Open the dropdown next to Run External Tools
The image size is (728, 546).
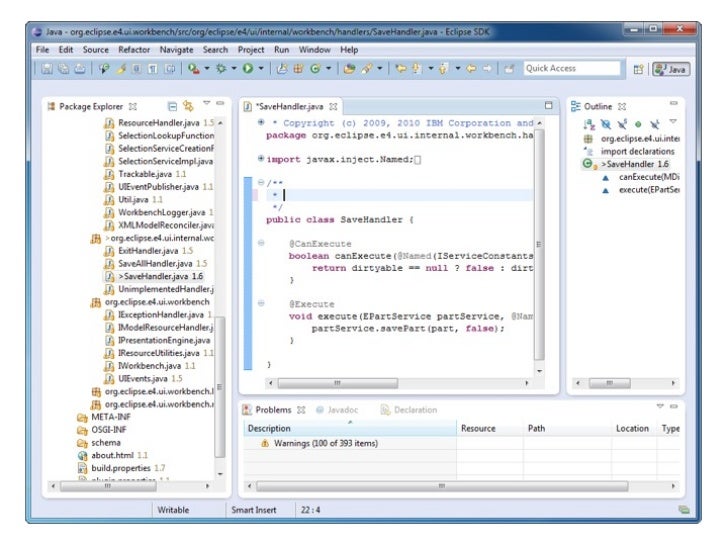[x=207, y=68]
